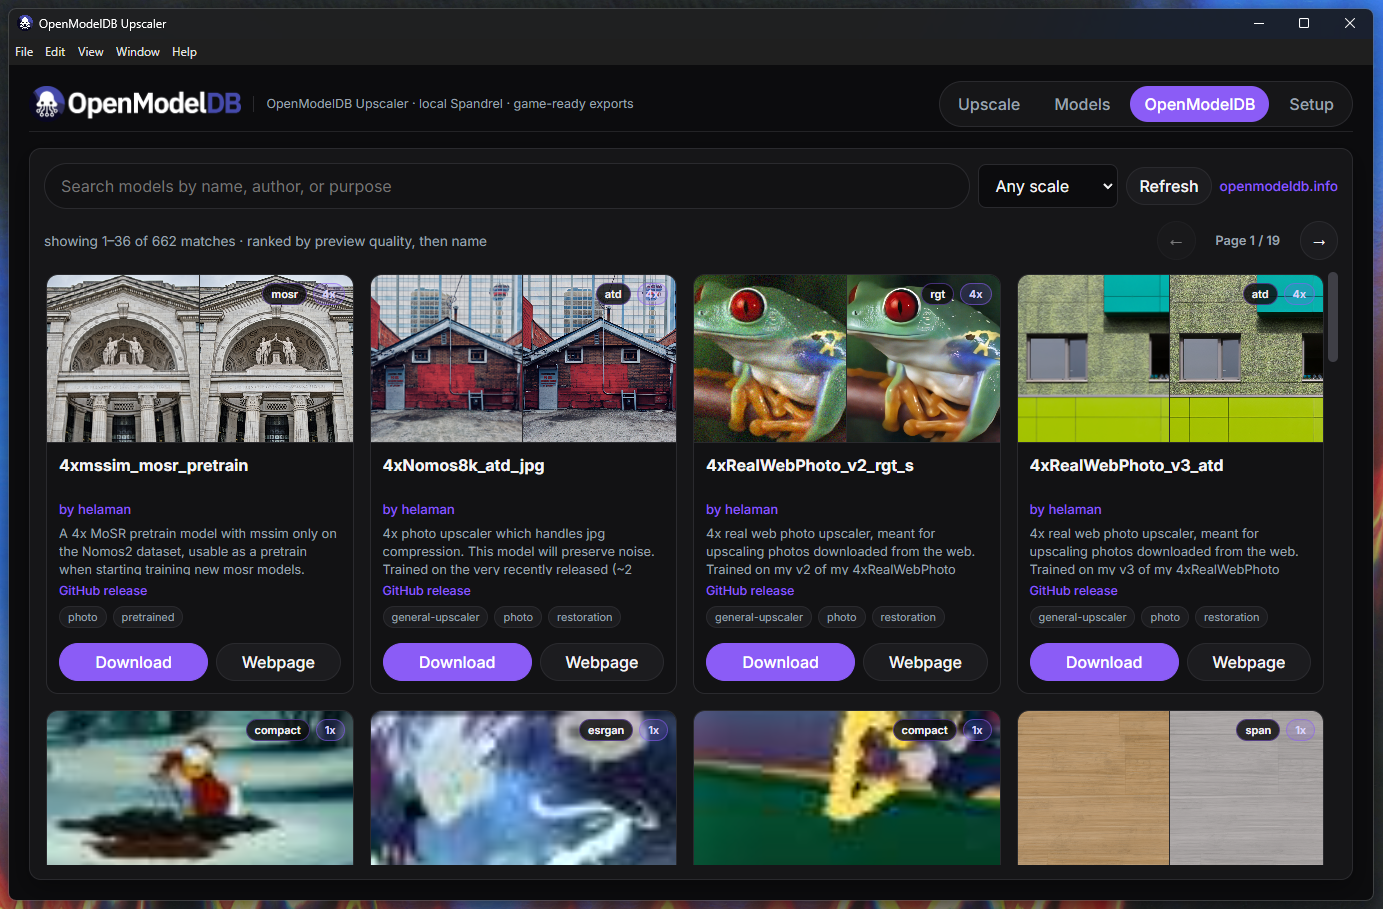
Task: Open the View menu
Action: [x=91, y=52]
